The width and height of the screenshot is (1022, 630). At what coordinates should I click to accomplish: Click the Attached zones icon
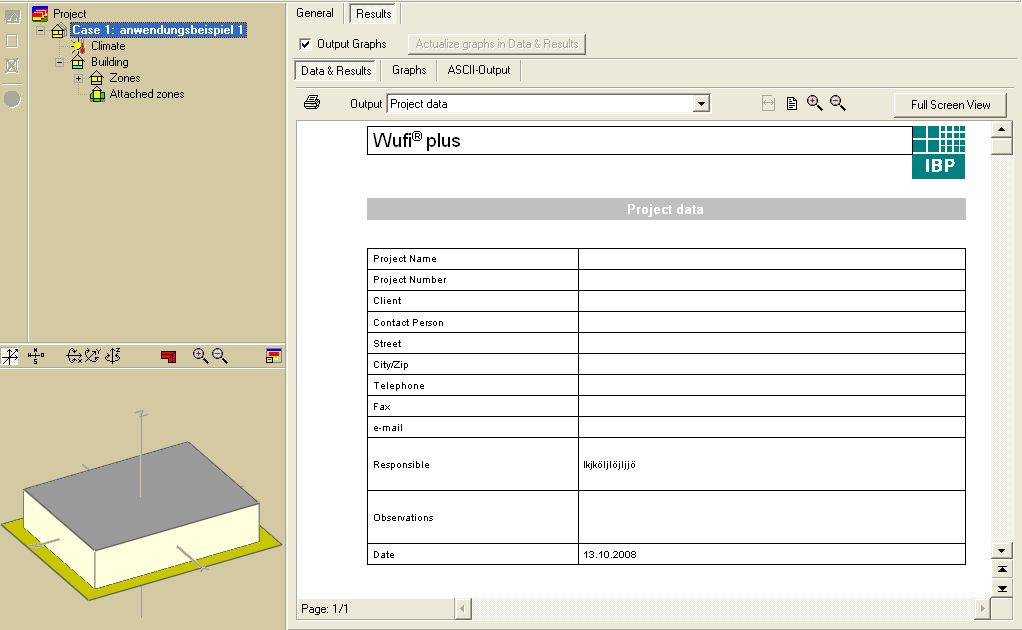[x=97, y=94]
